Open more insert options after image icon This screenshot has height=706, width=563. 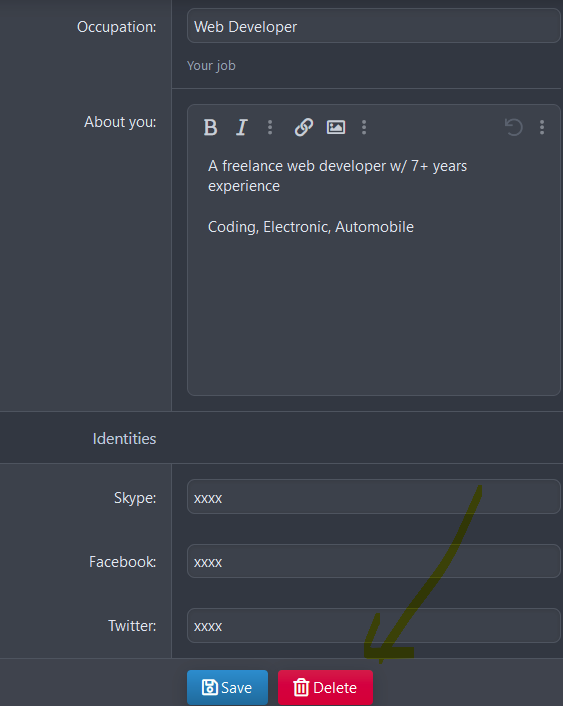pos(364,127)
